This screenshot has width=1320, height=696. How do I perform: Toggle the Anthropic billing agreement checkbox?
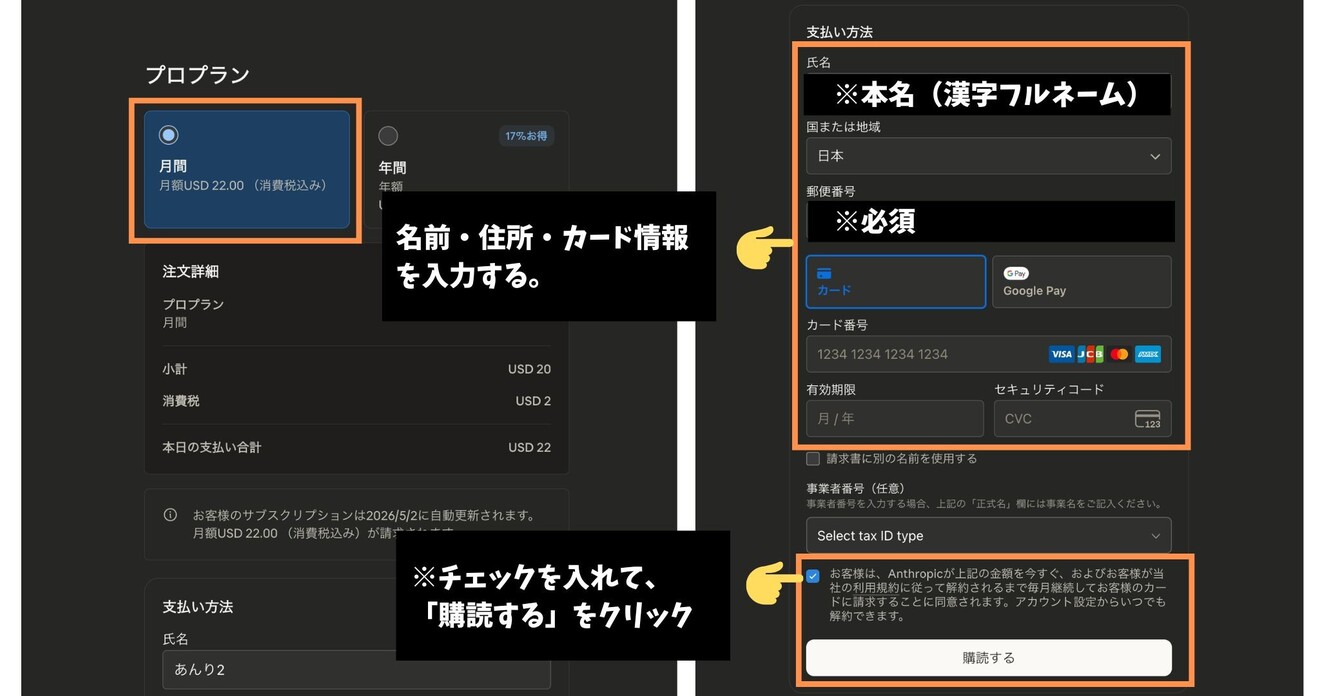pyautogui.click(x=813, y=576)
